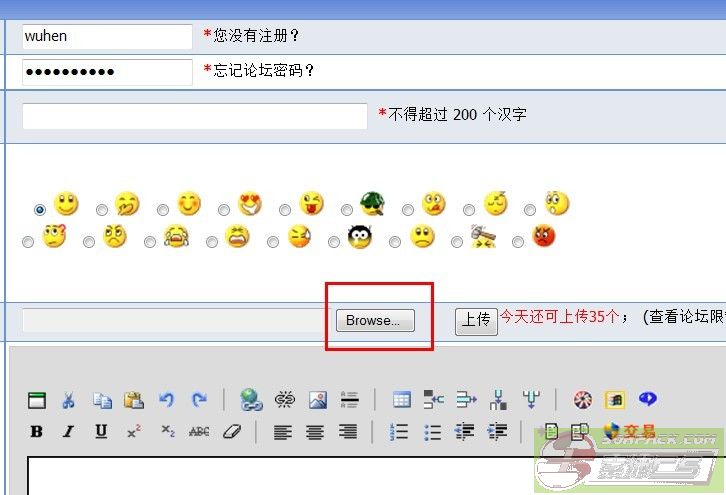Click the 上传 upload button
The width and height of the screenshot is (726, 495).
tap(476, 320)
